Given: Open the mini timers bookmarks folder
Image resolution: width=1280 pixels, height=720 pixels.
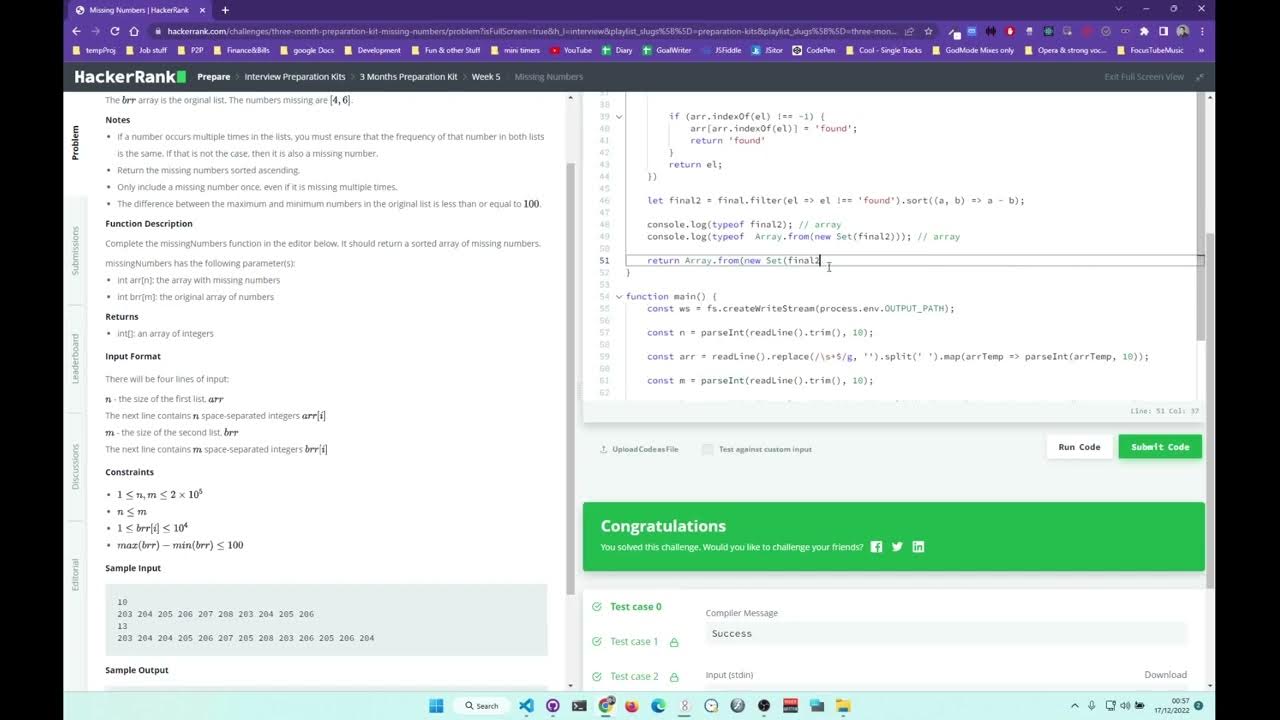Looking at the screenshot, I should (514, 50).
